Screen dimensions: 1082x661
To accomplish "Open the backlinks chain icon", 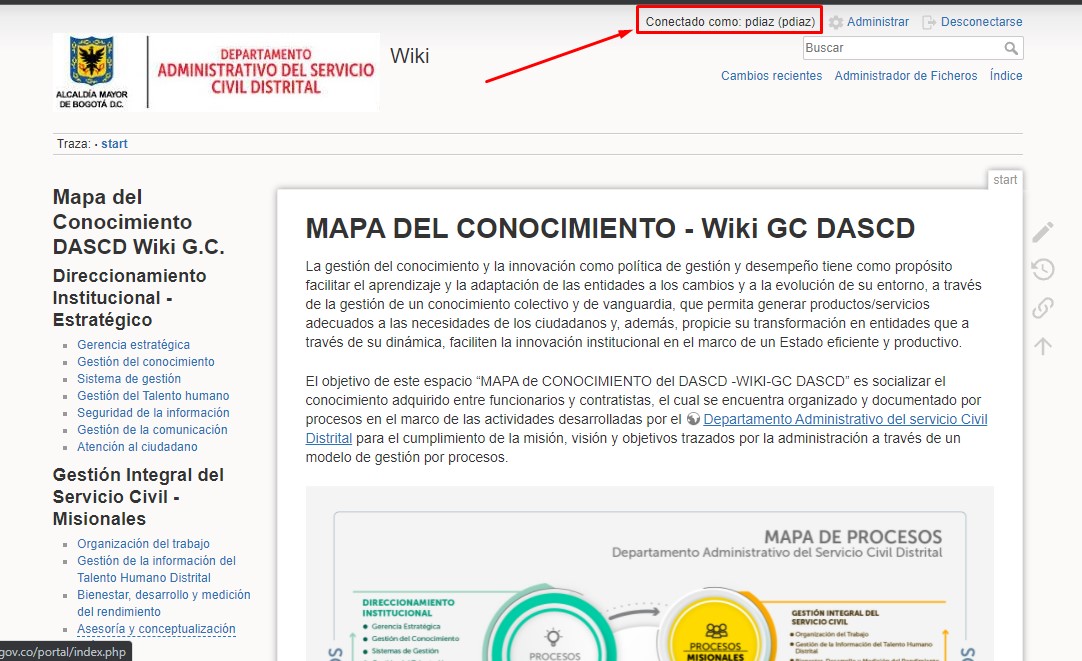I will [x=1043, y=308].
